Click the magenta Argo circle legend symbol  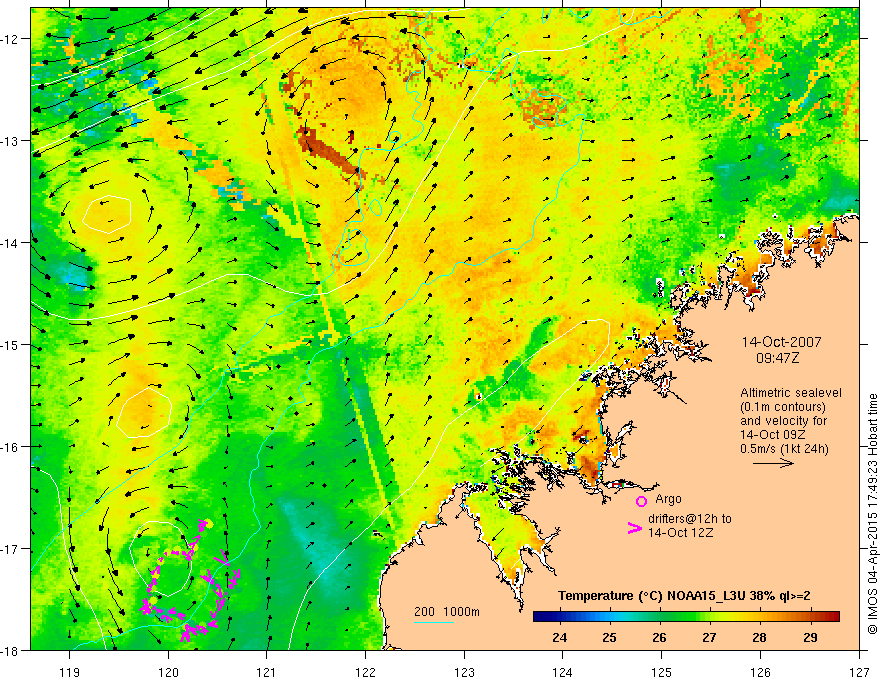click(641, 502)
